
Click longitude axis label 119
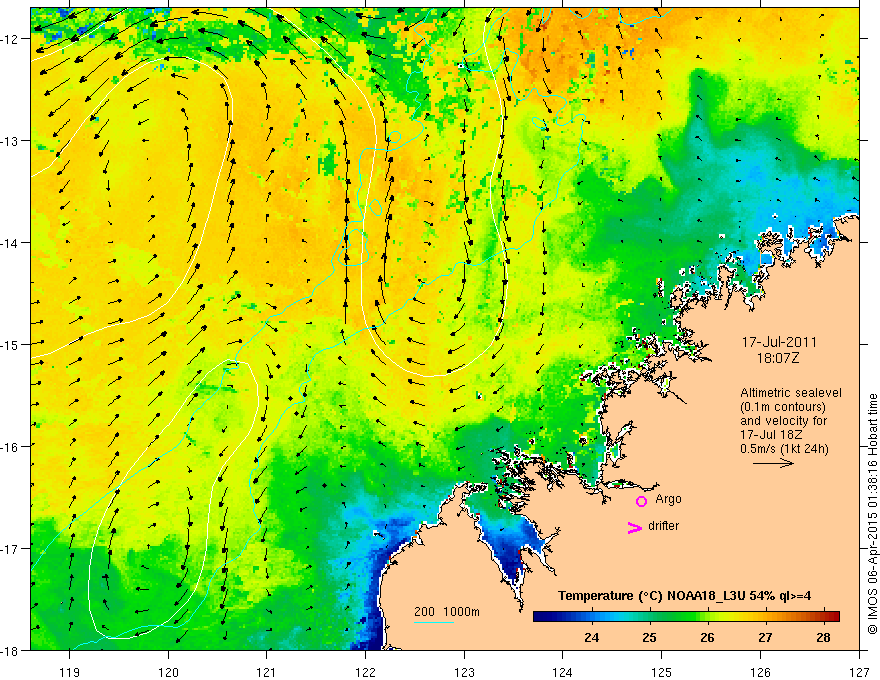click(70, 672)
